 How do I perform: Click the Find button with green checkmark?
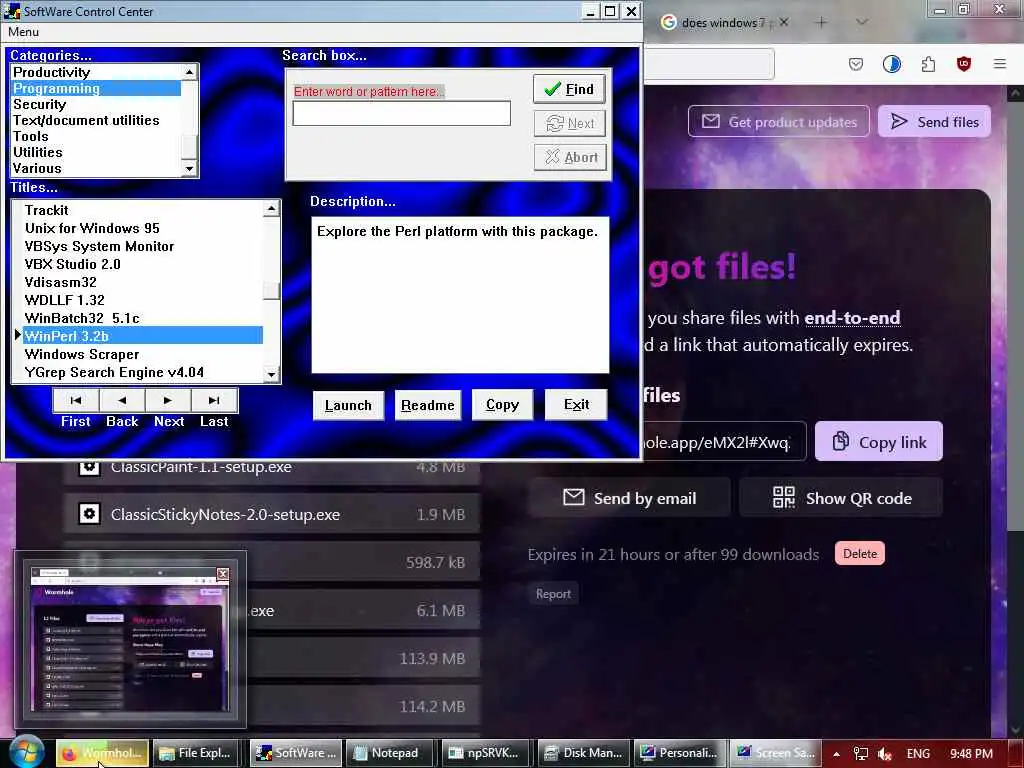point(569,89)
